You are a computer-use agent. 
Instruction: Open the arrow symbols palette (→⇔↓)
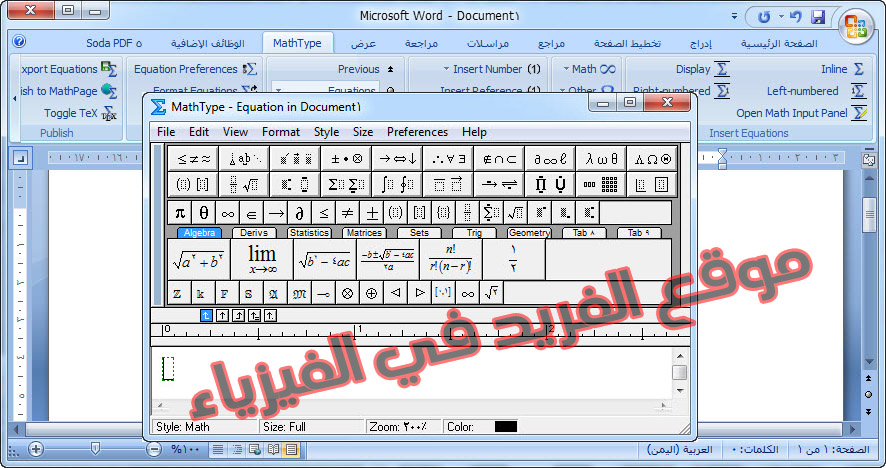397,159
